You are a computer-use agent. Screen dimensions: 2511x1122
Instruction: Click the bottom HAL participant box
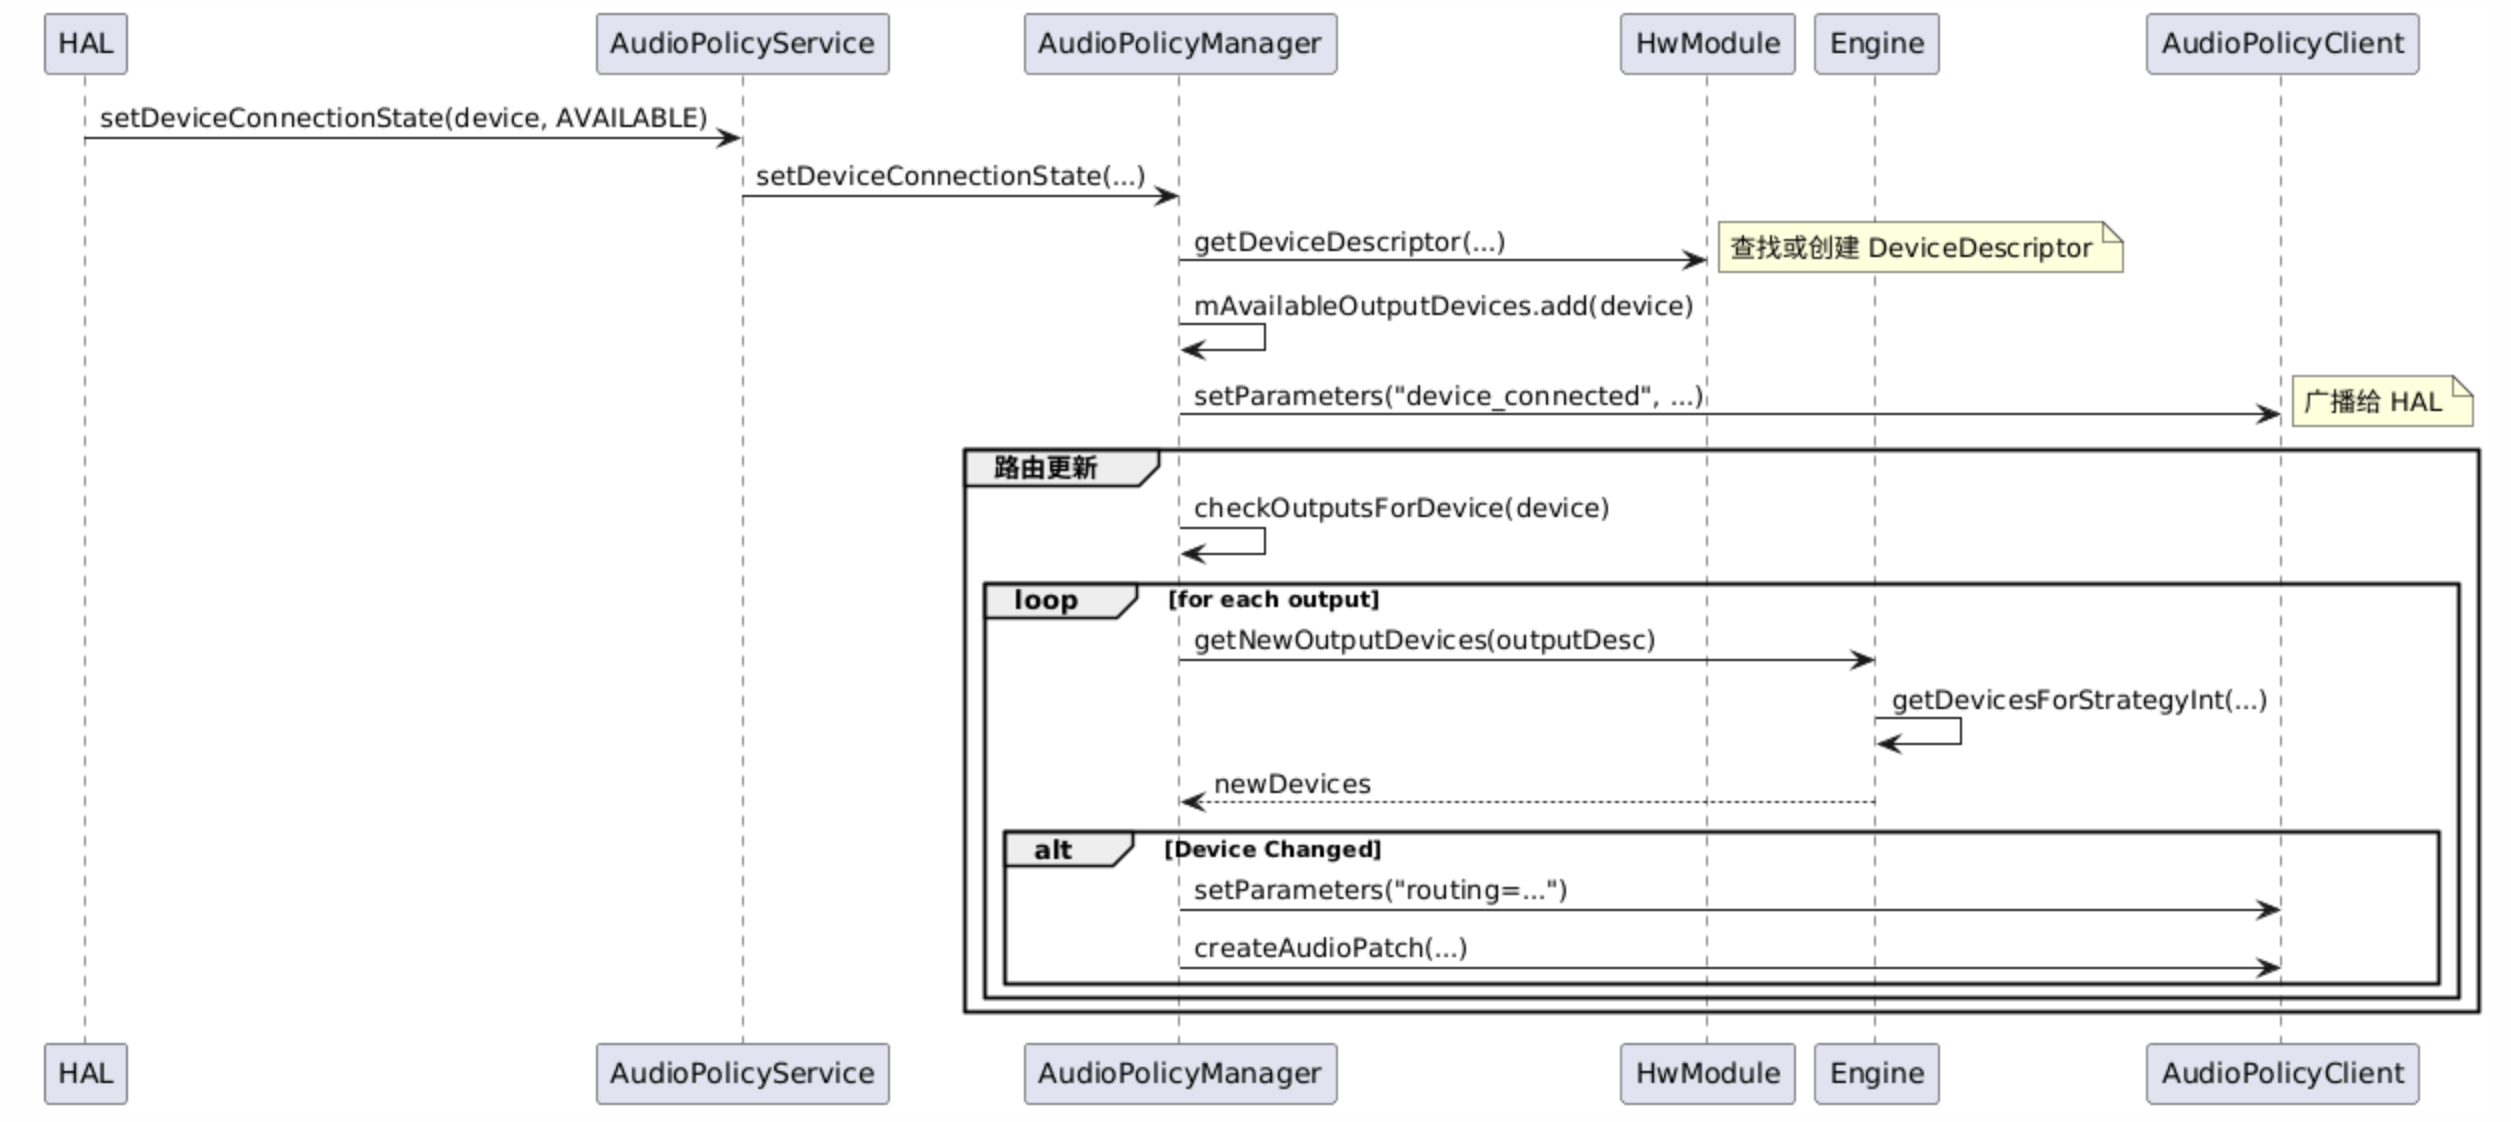point(85,1074)
